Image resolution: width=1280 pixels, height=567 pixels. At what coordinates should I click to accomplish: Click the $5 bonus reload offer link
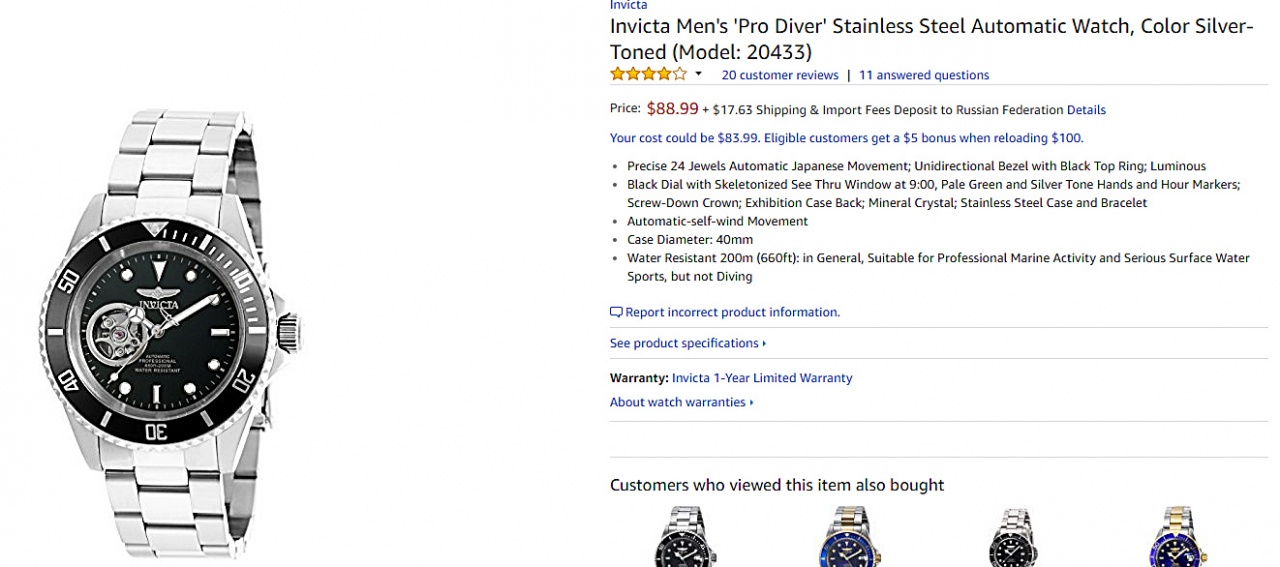pyautogui.click(x=846, y=138)
